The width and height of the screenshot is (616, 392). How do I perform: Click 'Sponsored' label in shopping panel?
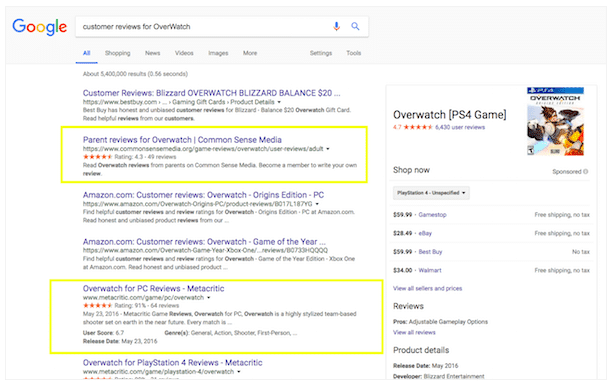coord(566,172)
